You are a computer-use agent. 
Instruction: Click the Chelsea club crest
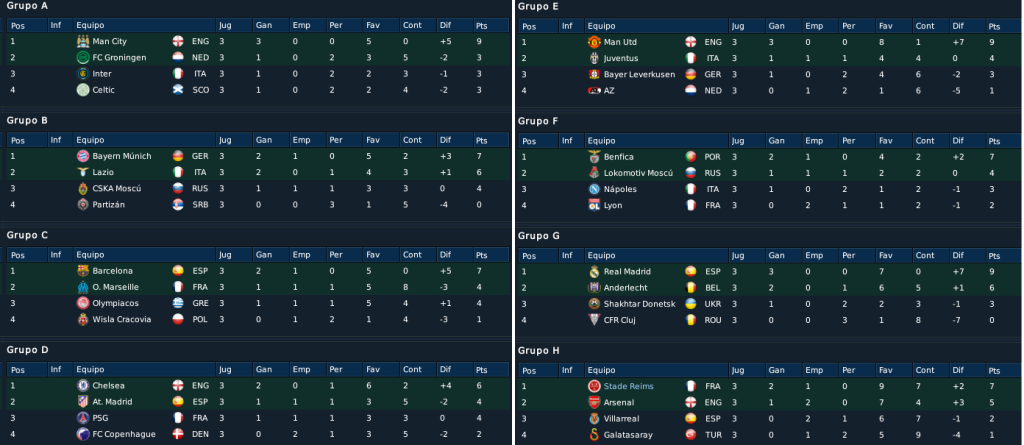tap(82, 386)
